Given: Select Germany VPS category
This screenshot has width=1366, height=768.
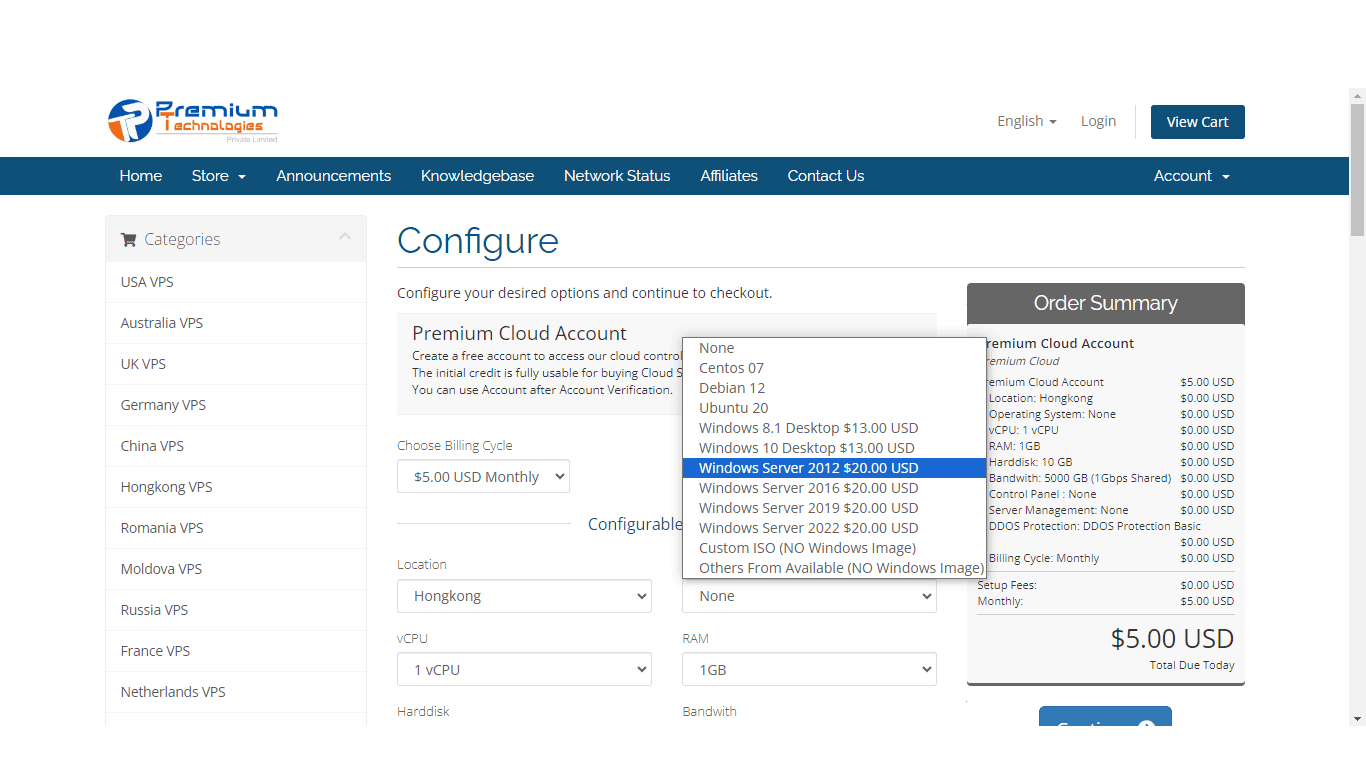Looking at the screenshot, I should pos(236,405).
